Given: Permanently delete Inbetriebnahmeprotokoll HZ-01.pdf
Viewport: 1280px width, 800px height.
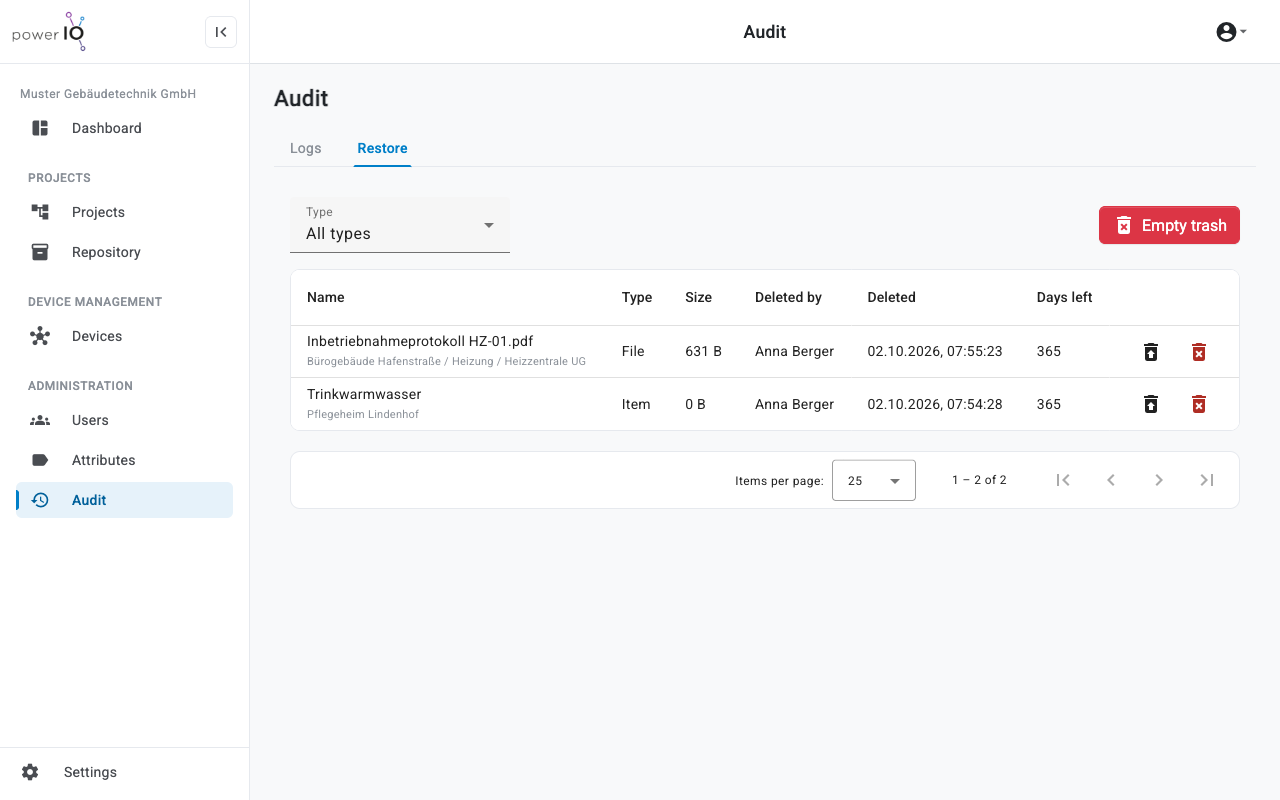Looking at the screenshot, I should [x=1199, y=352].
